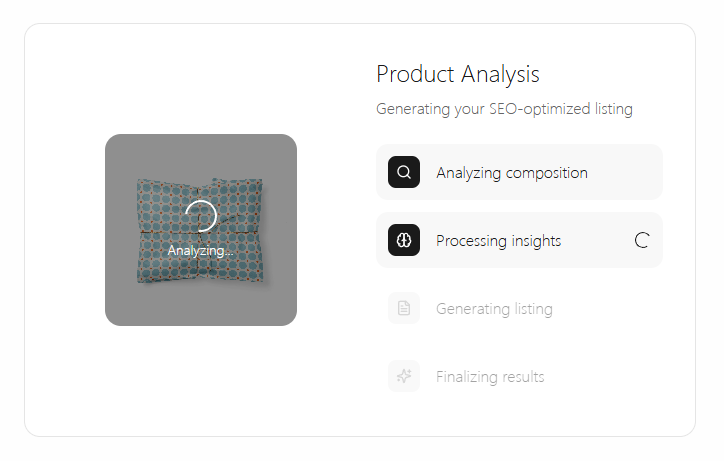The image size is (724, 461).
Task: Click the circular loading spinner on the product image
Action: click(x=201, y=216)
